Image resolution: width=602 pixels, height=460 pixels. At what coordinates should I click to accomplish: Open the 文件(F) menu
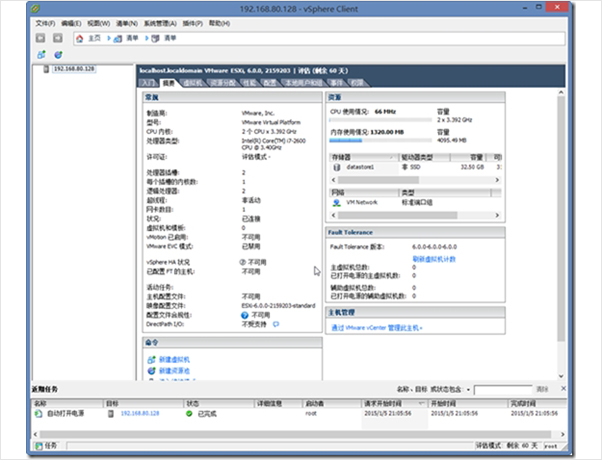pos(45,23)
